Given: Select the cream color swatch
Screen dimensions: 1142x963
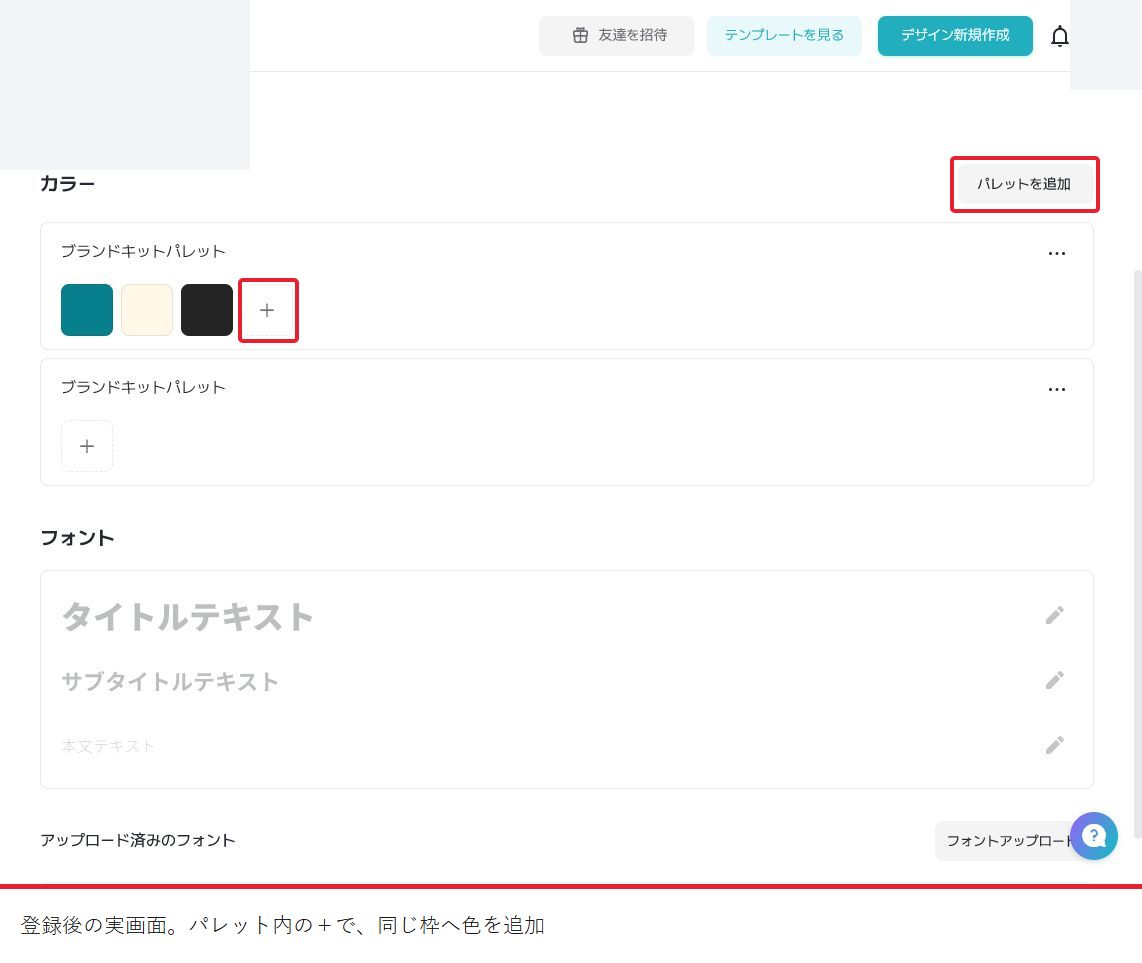Looking at the screenshot, I should [x=146, y=310].
